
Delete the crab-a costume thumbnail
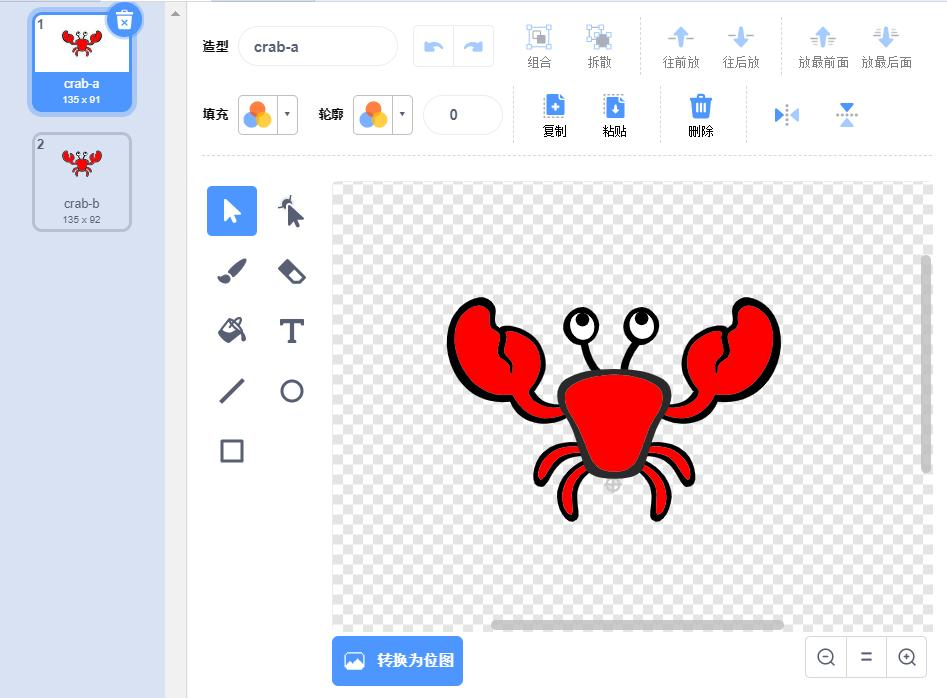pos(124,20)
